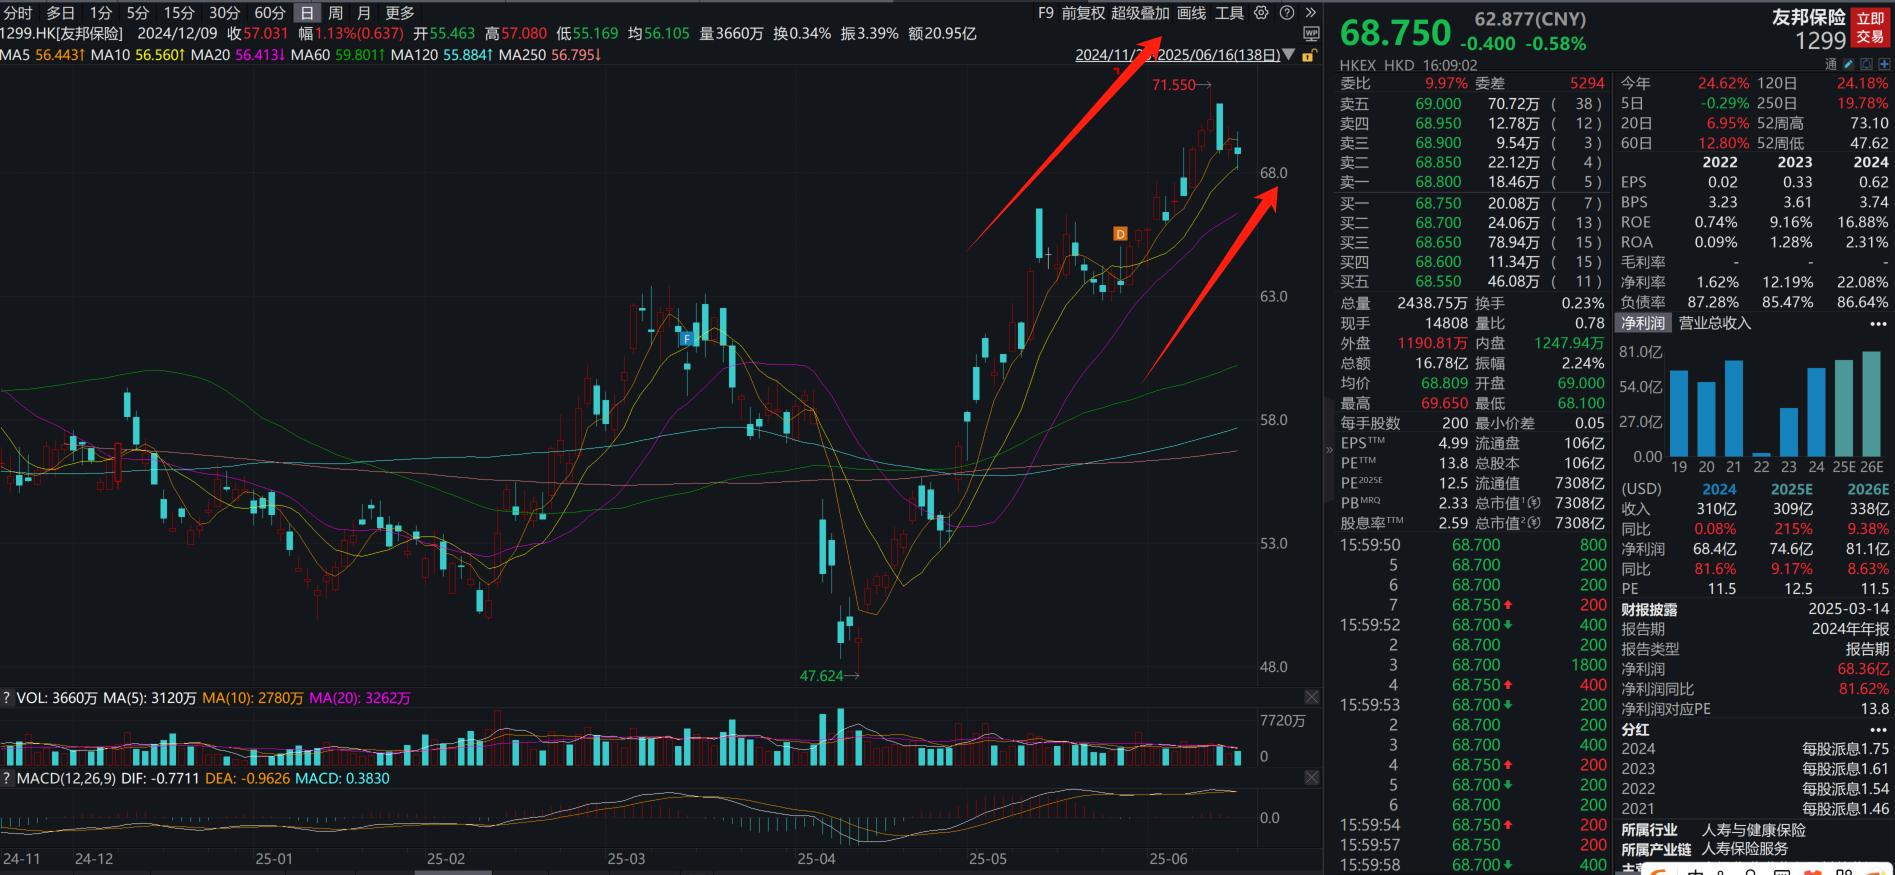Open the help question-mark icon in toolbar
The height and width of the screenshot is (875, 1895).
tap(1287, 13)
